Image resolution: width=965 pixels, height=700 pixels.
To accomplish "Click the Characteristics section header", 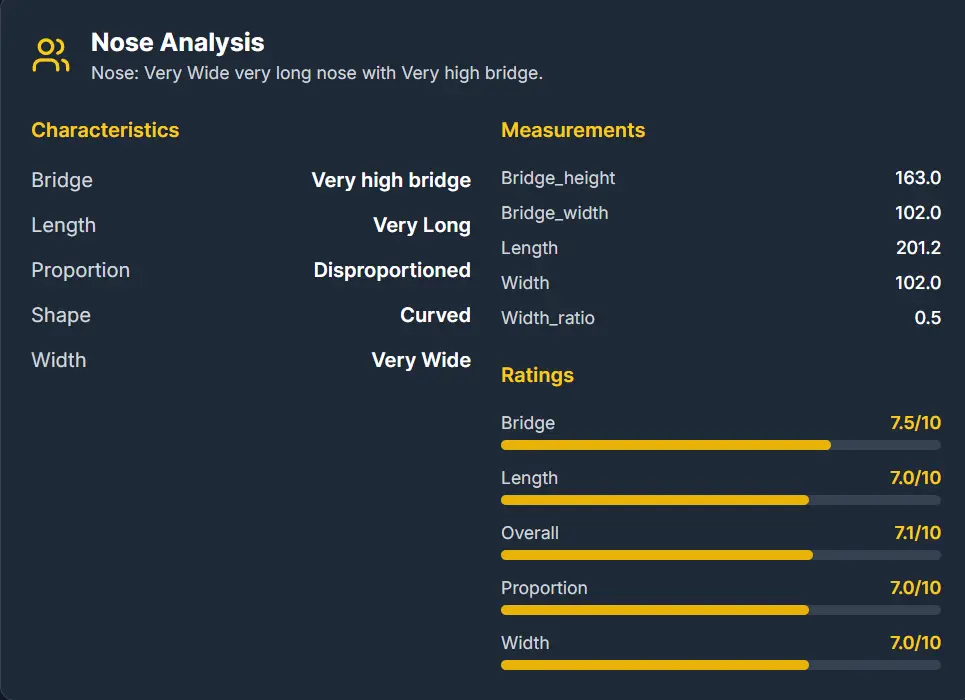I will (104, 130).
